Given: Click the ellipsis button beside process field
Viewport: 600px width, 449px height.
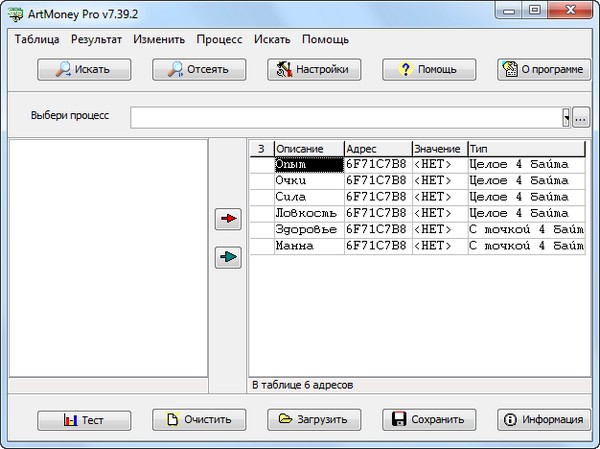Looking at the screenshot, I should coord(580,117).
